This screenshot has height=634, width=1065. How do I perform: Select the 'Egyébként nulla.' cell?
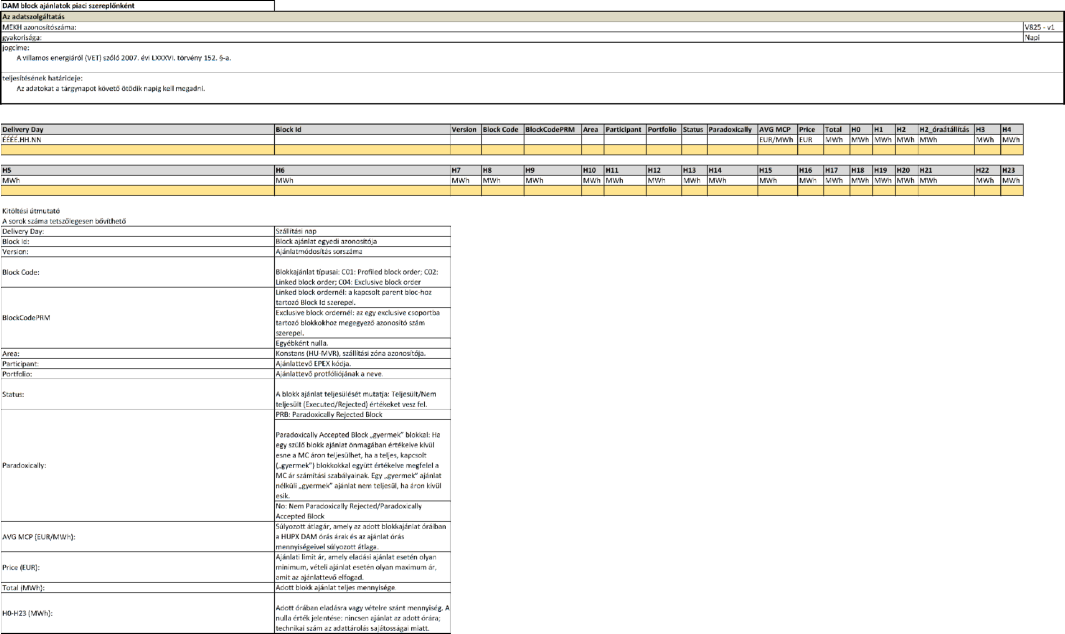click(x=363, y=343)
